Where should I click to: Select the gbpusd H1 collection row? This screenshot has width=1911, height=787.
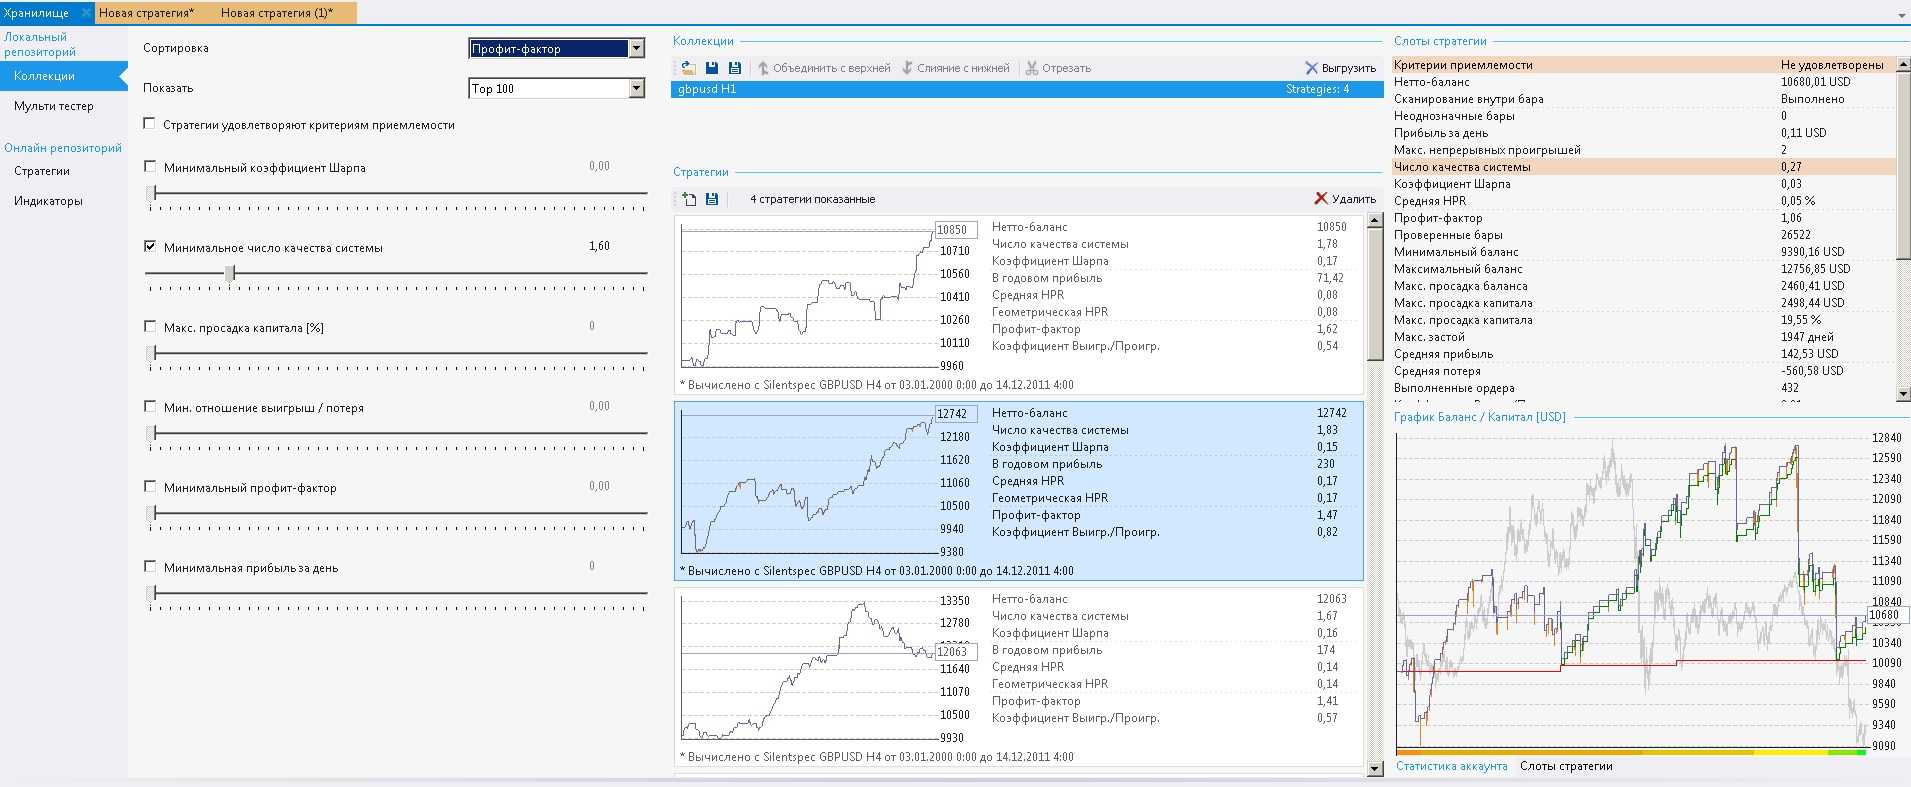tap(1026, 89)
